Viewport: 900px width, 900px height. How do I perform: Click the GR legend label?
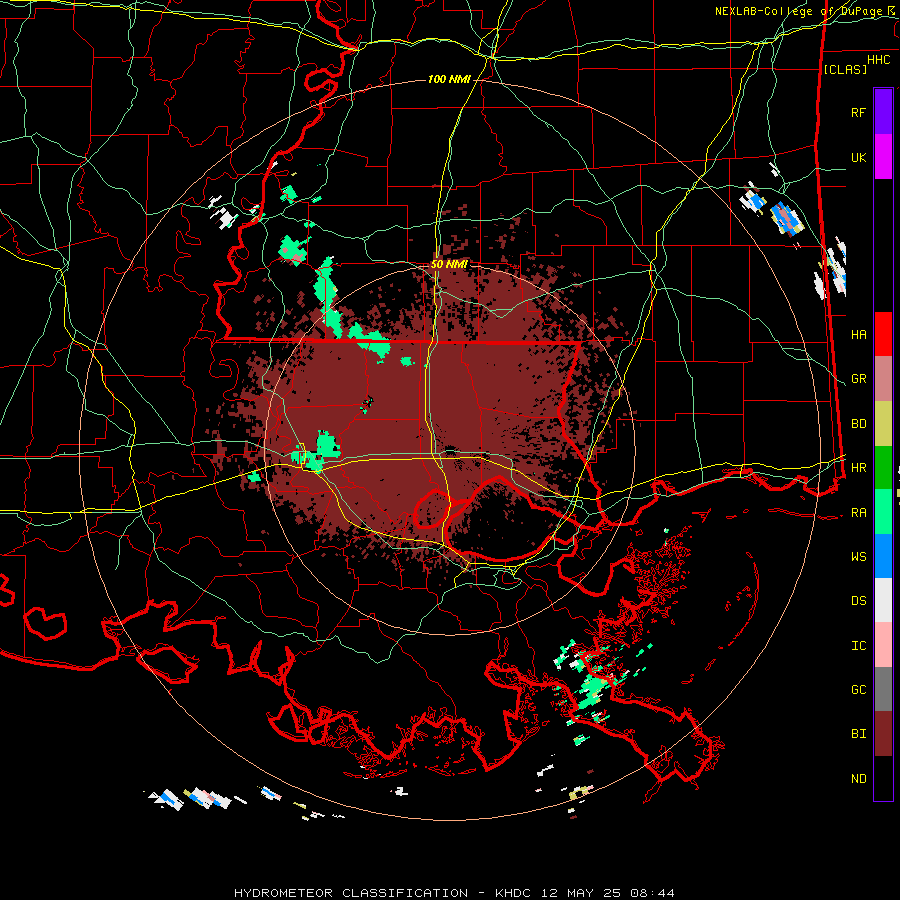pos(859,379)
